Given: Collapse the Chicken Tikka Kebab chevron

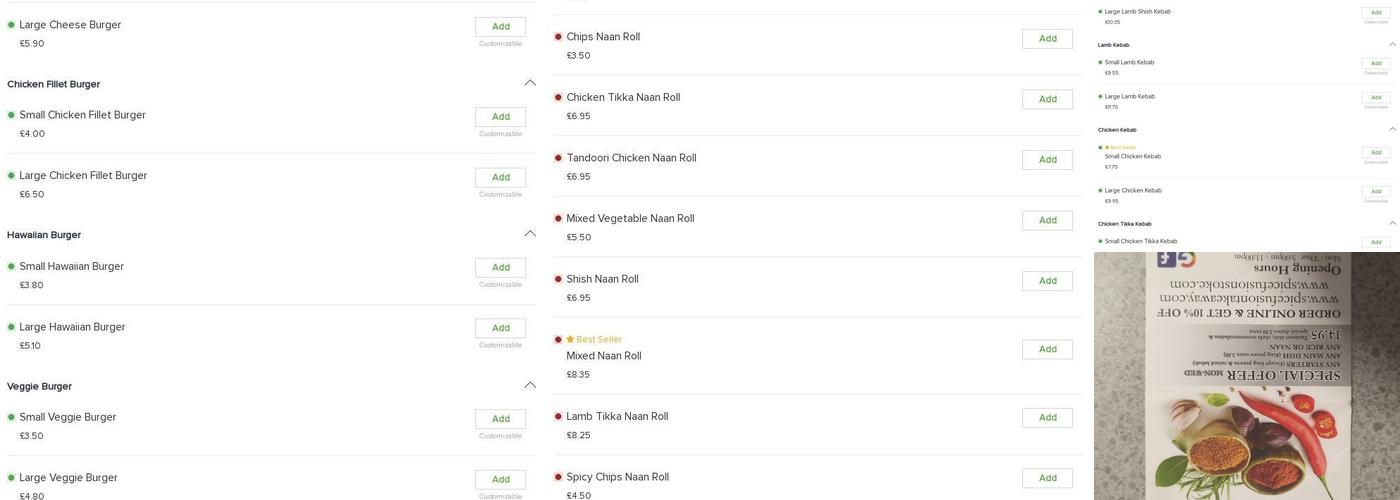Looking at the screenshot, I should [1392, 224].
